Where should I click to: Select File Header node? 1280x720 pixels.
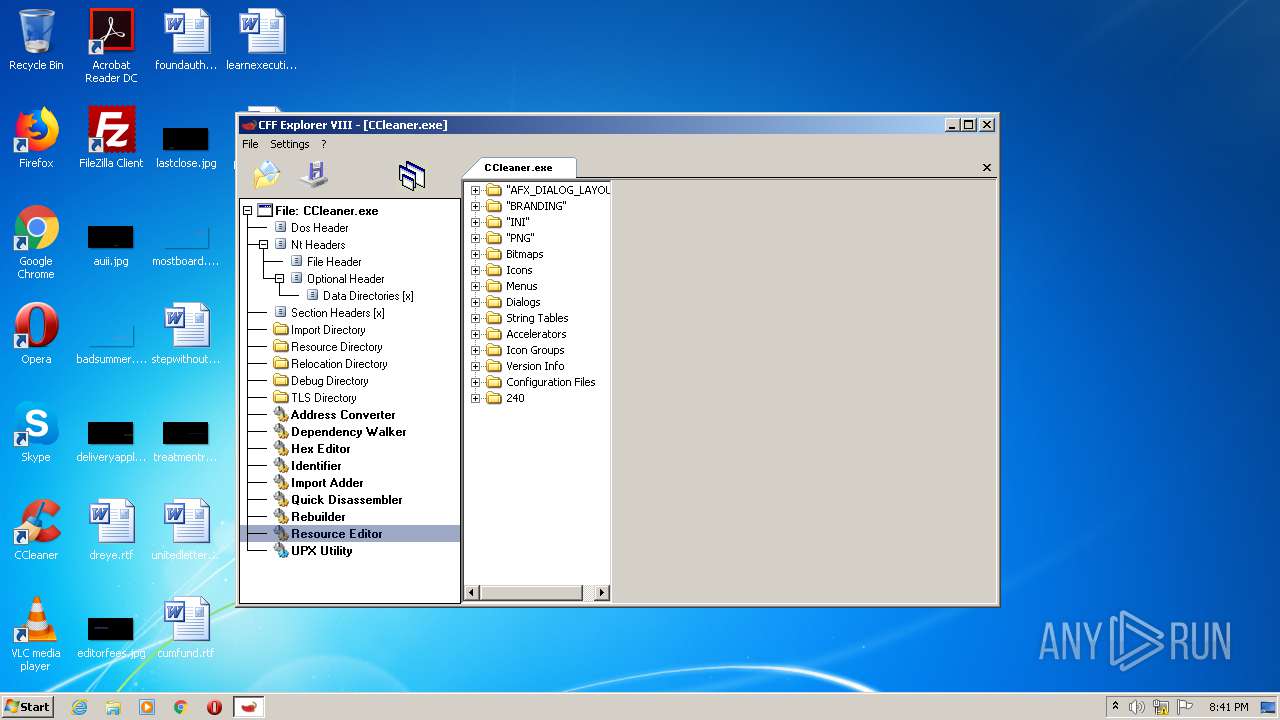pos(334,262)
